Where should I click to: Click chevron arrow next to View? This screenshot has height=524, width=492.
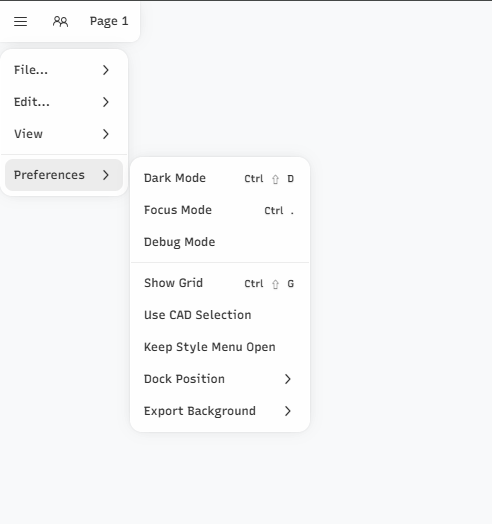[x=106, y=134]
